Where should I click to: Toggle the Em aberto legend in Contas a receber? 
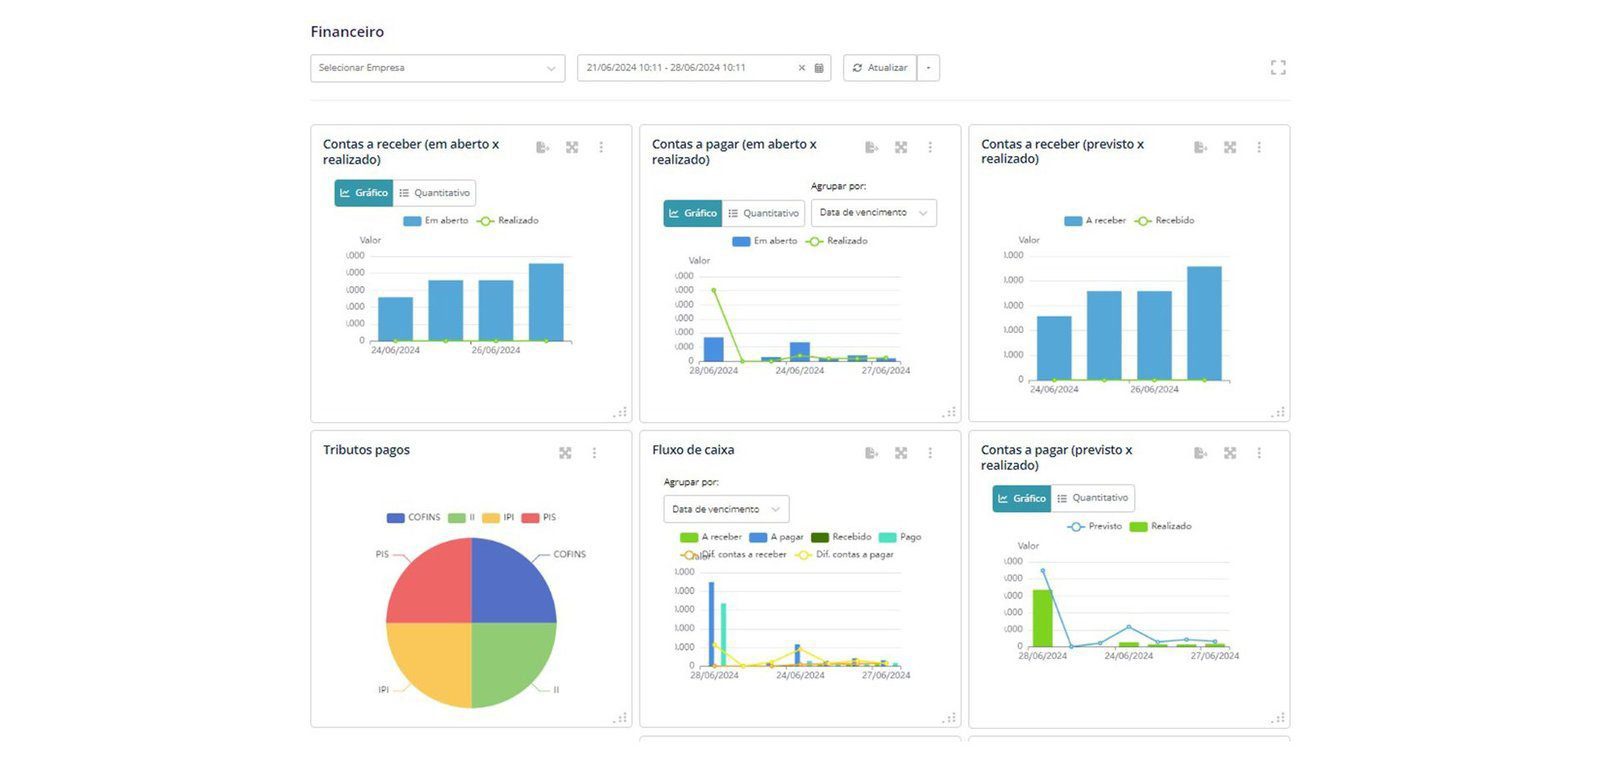(x=436, y=221)
